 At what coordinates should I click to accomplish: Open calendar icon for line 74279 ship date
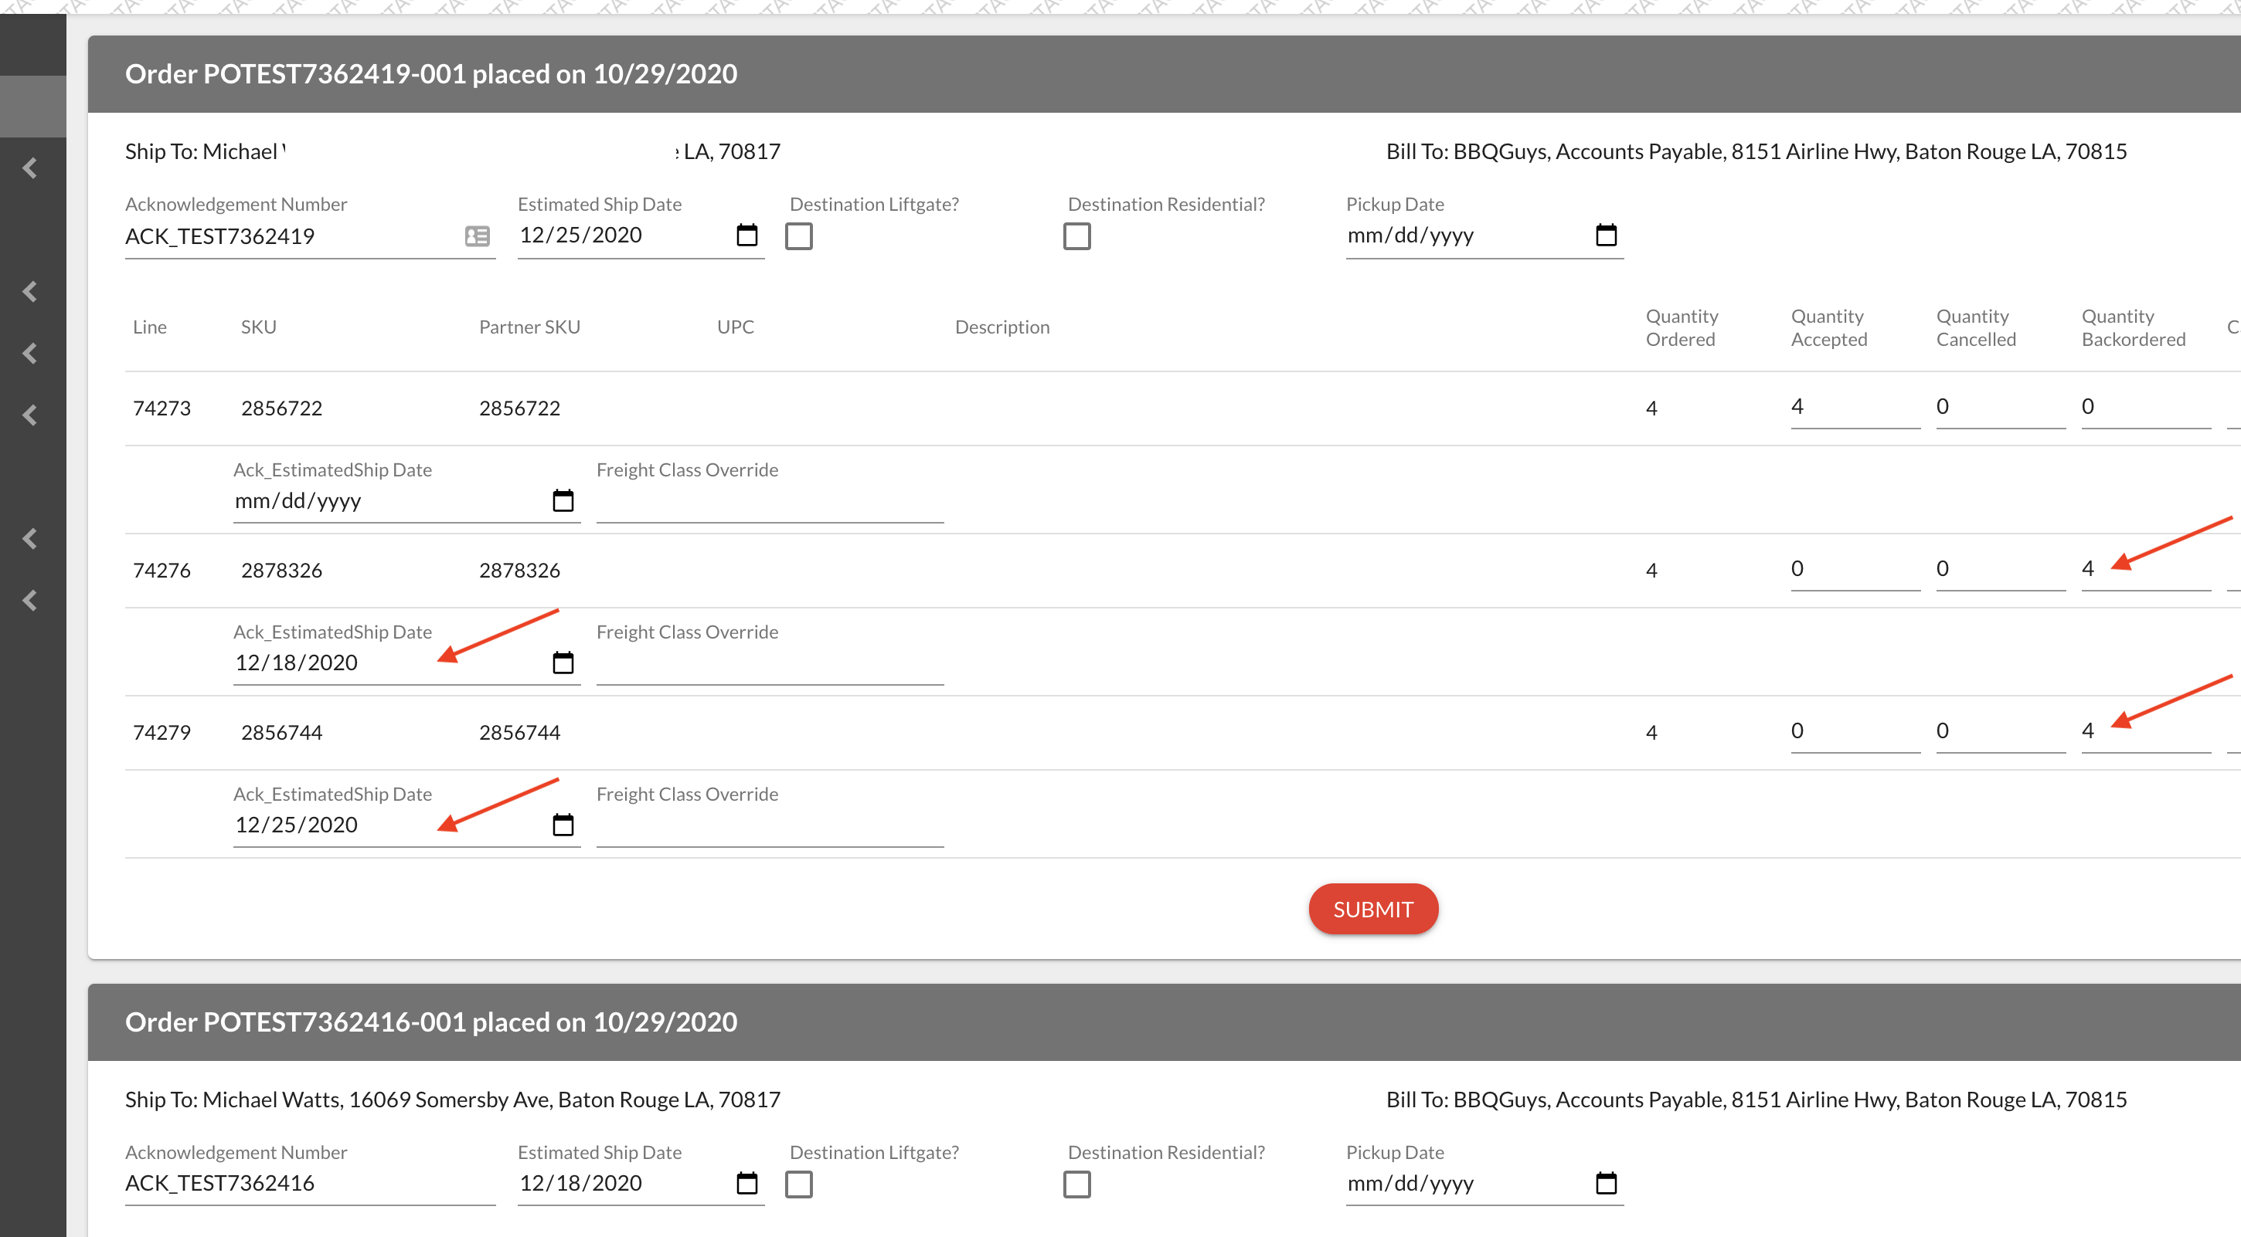[563, 824]
